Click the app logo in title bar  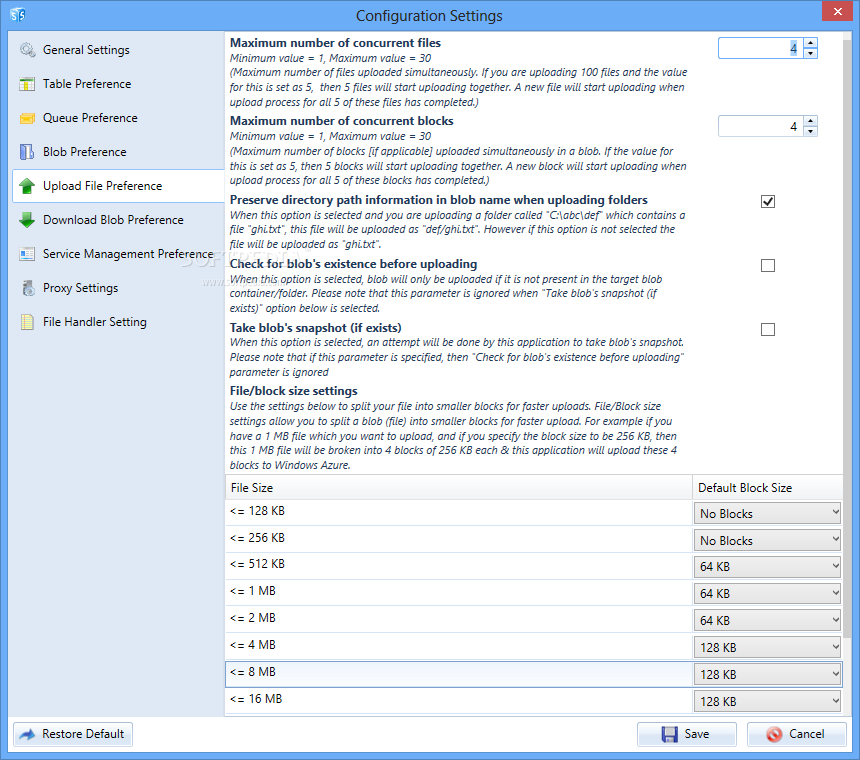[x=18, y=15]
